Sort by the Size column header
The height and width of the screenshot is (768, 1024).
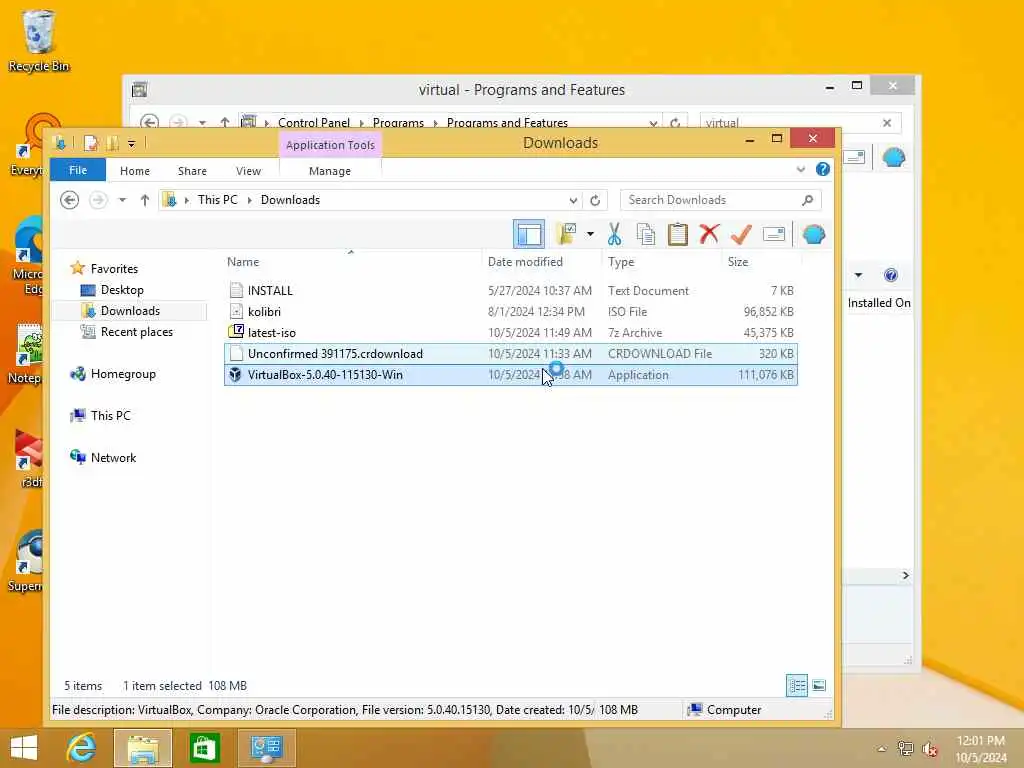761,262
